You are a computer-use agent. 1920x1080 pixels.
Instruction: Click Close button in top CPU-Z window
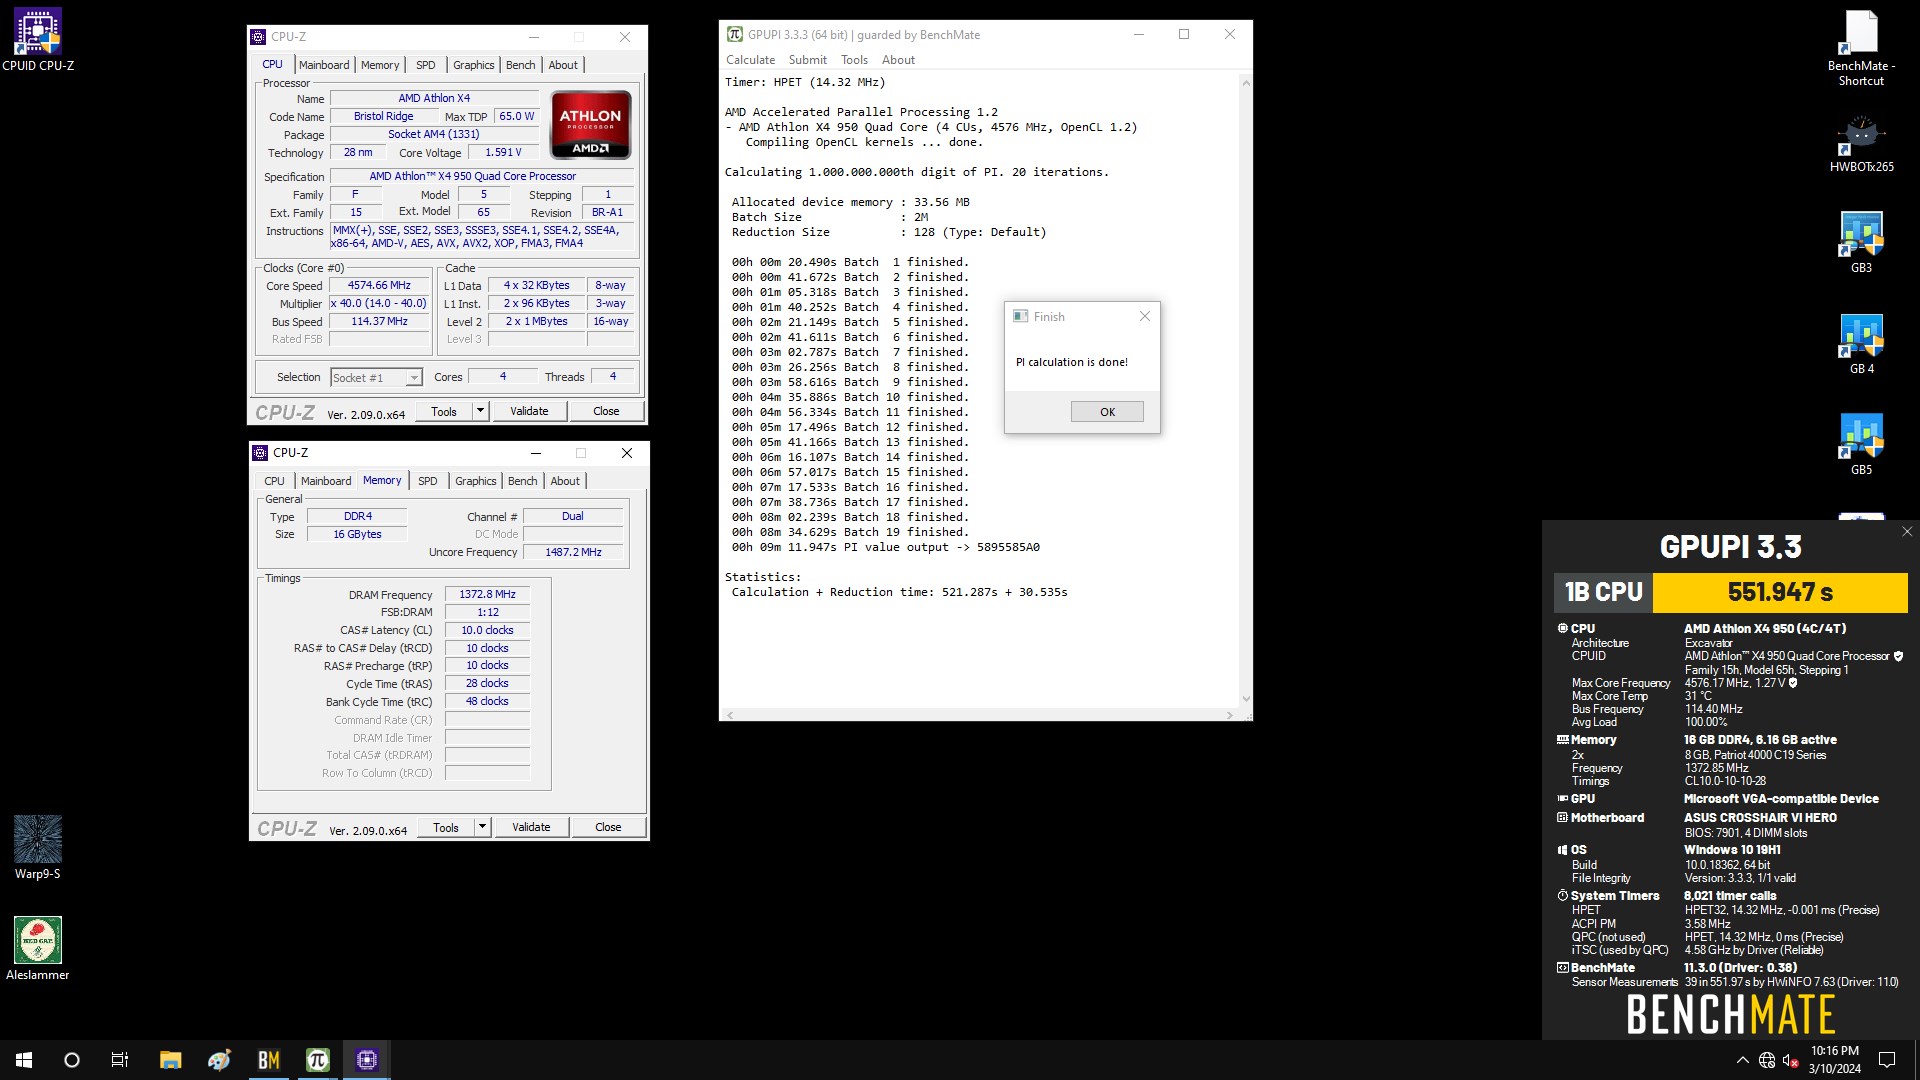point(606,411)
